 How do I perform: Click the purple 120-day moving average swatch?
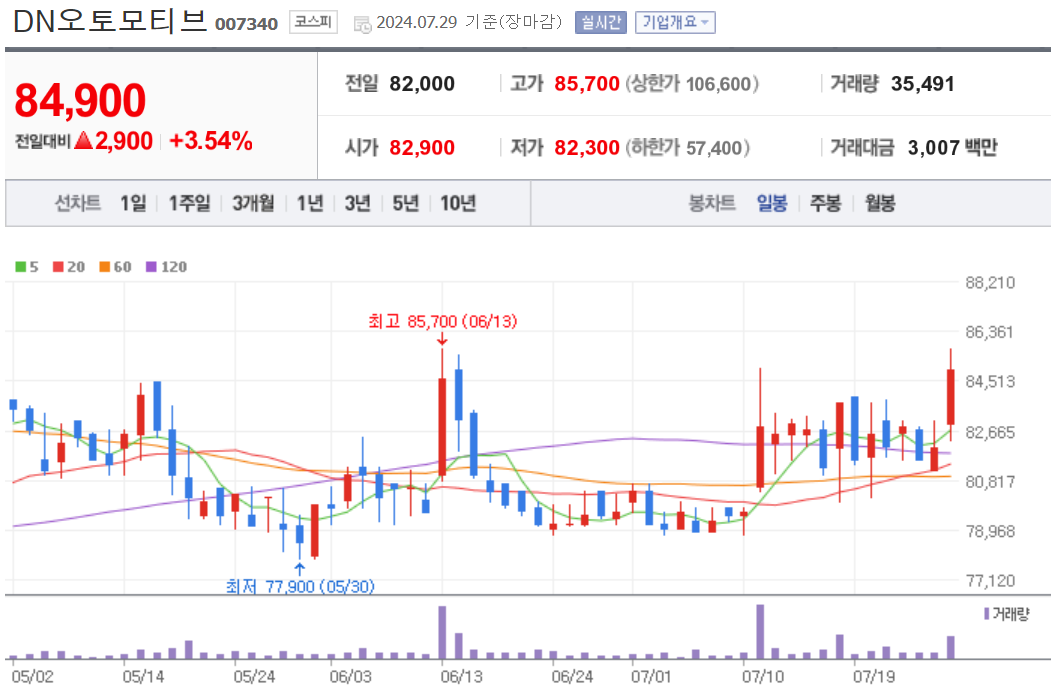click(151, 267)
